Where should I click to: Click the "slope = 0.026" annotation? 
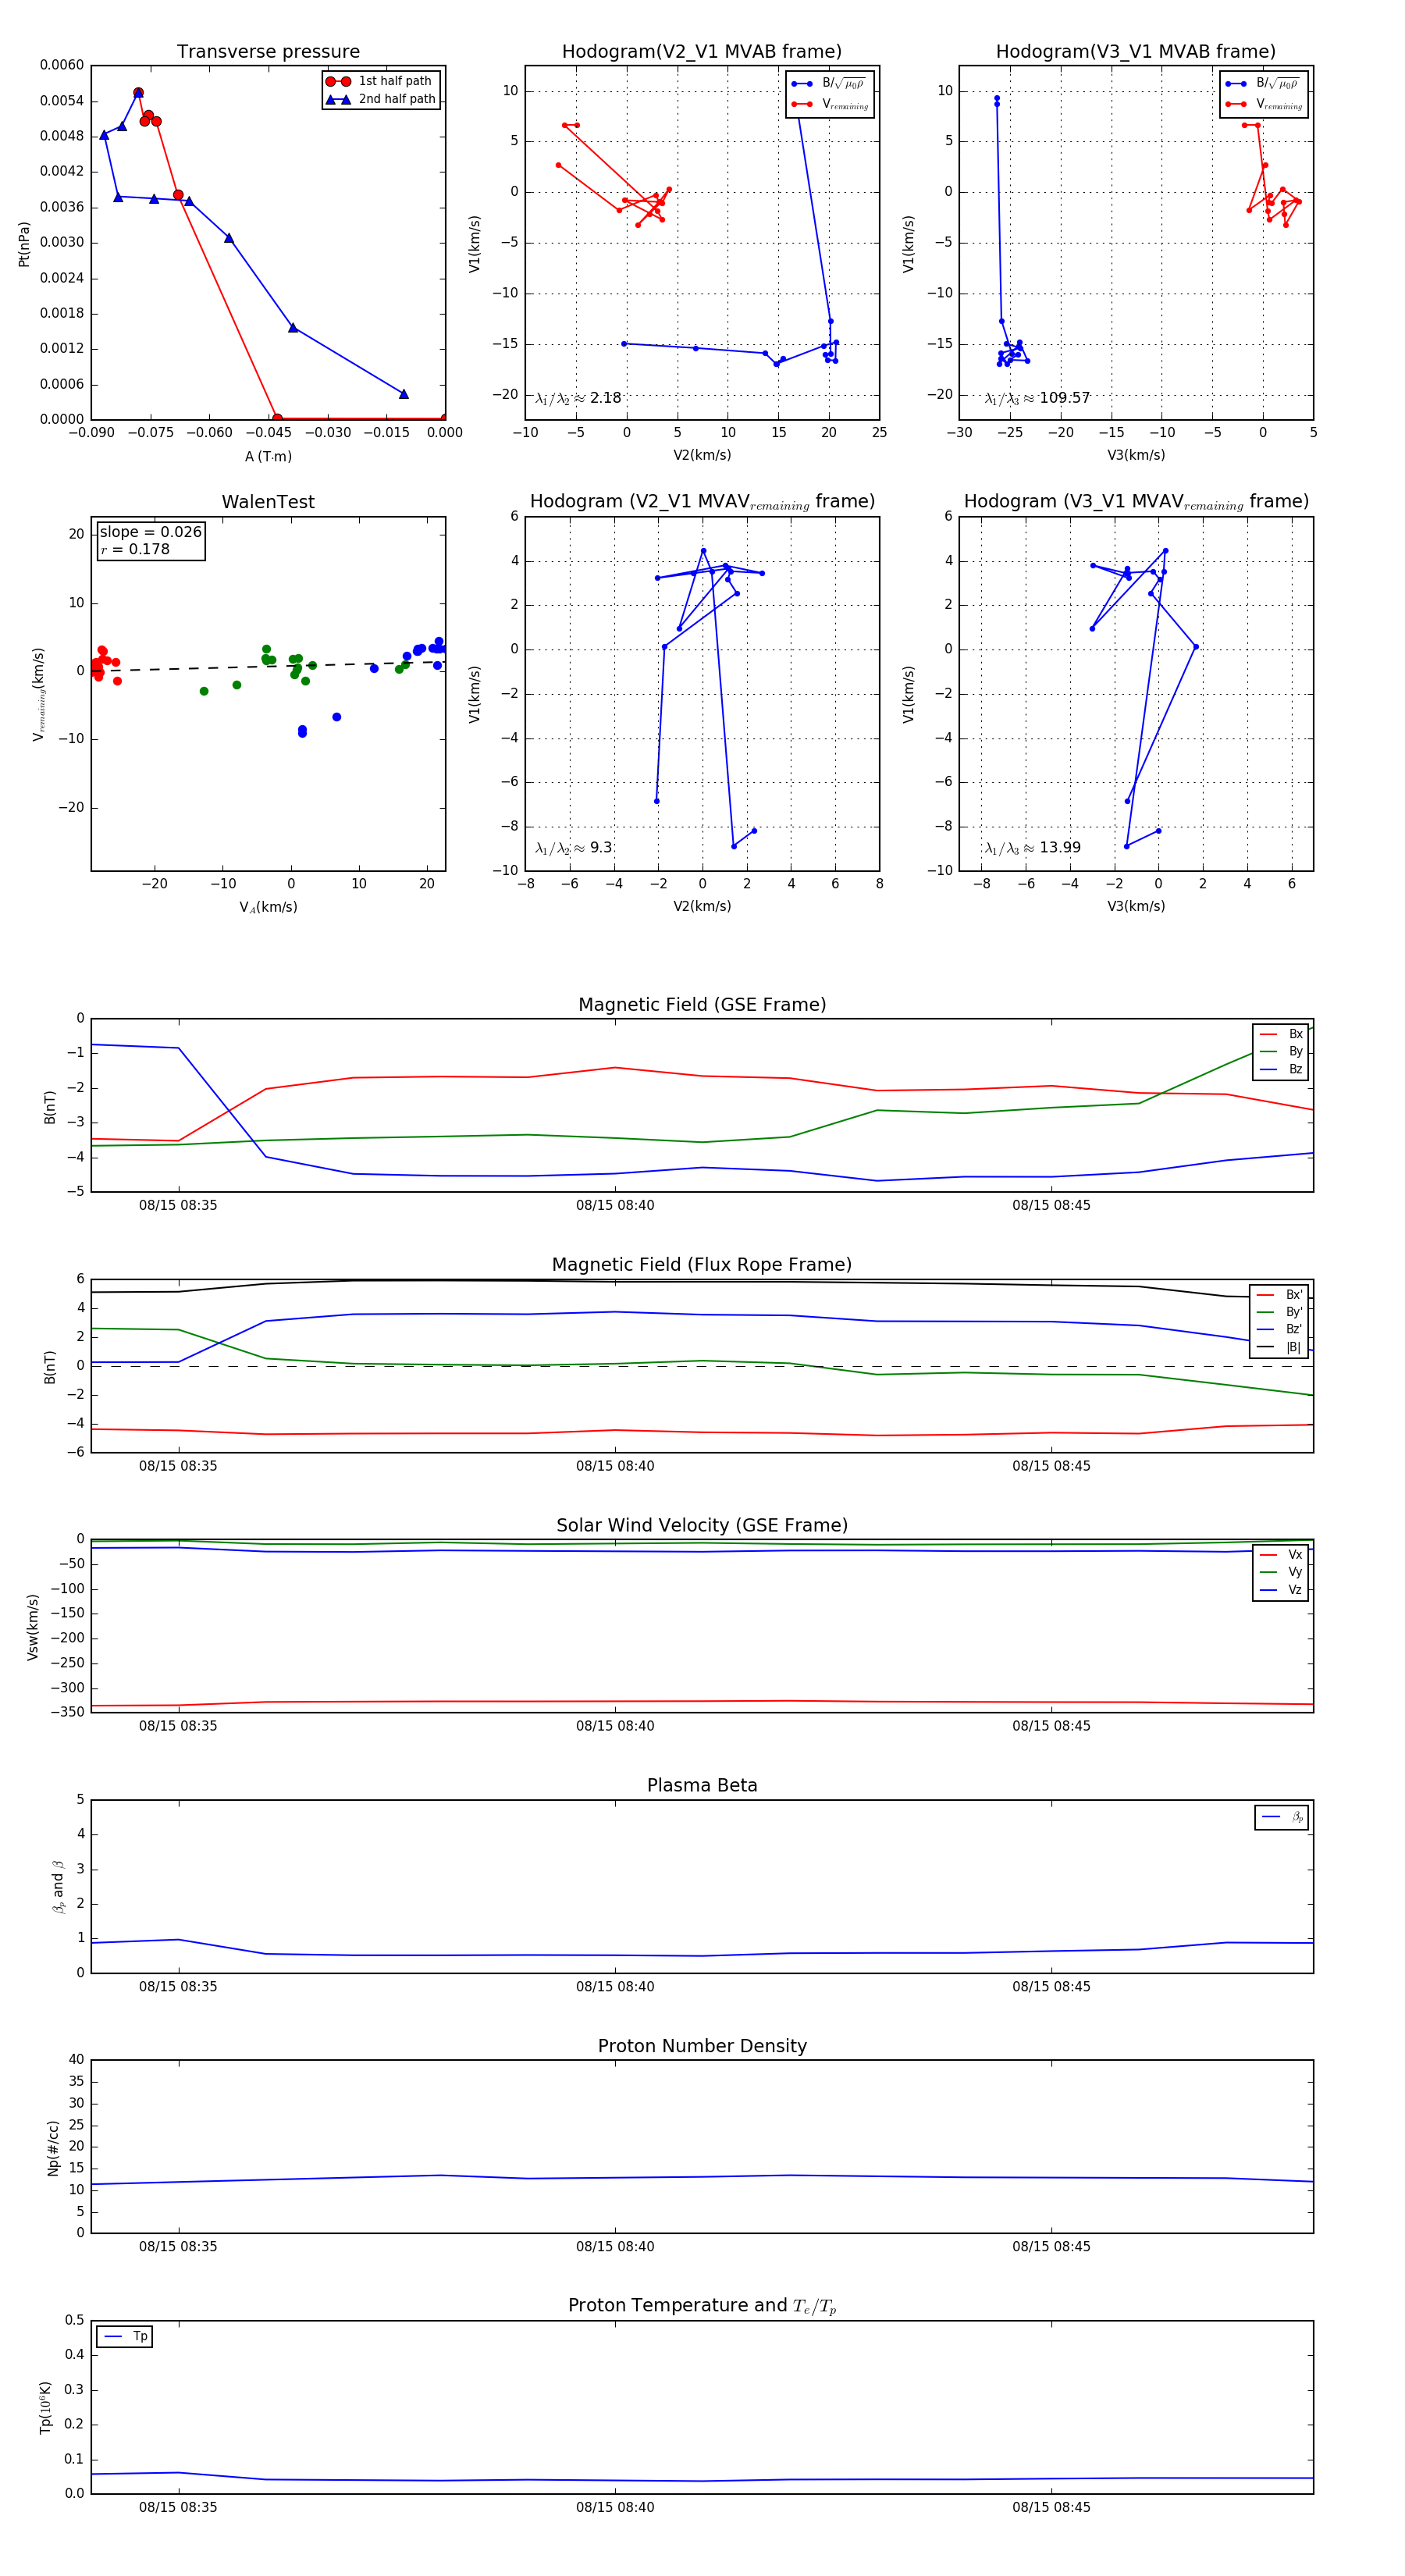tap(150, 532)
